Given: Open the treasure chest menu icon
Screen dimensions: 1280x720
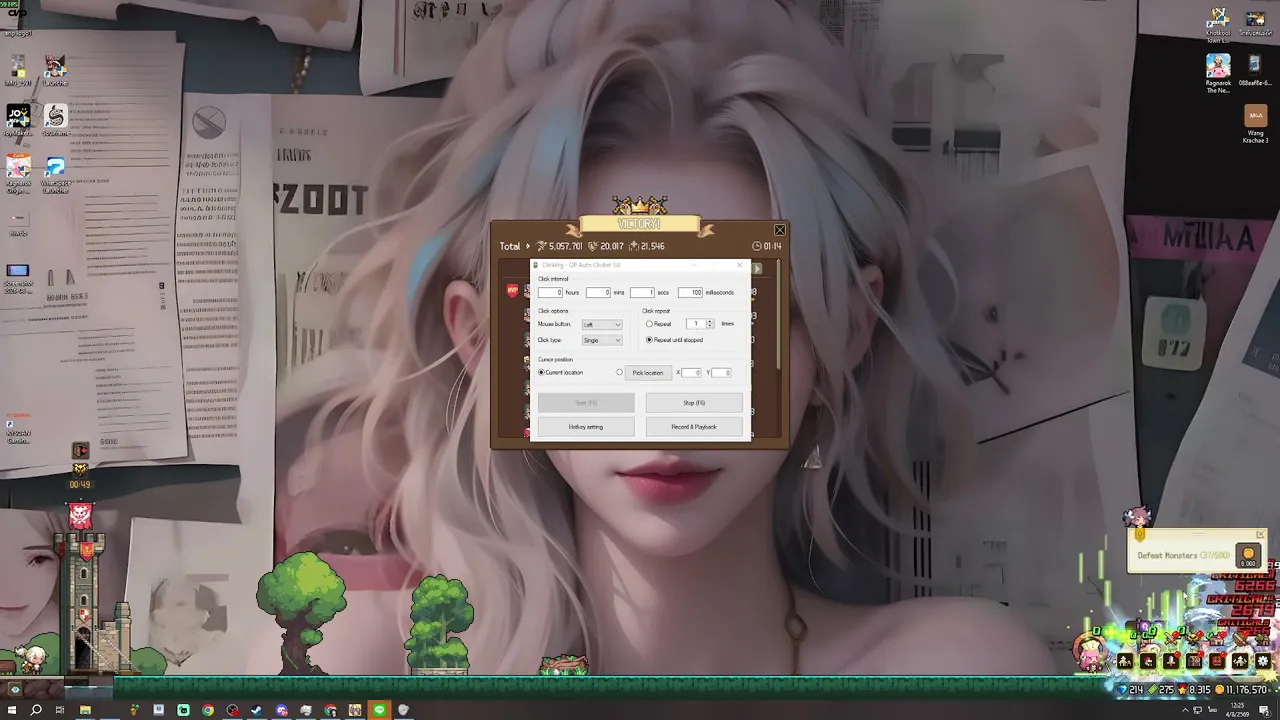Looking at the screenshot, I should [x=1194, y=661].
